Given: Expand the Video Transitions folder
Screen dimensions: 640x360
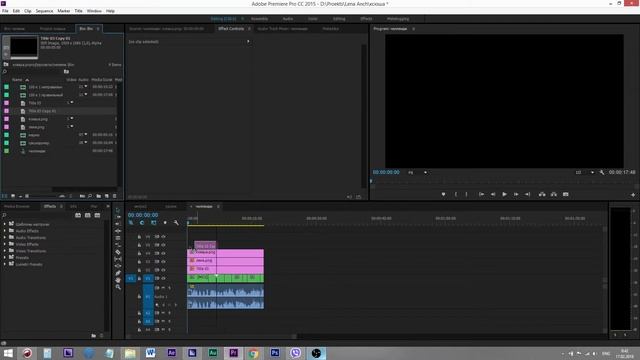Looking at the screenshot, I should (x=4, y=251).
